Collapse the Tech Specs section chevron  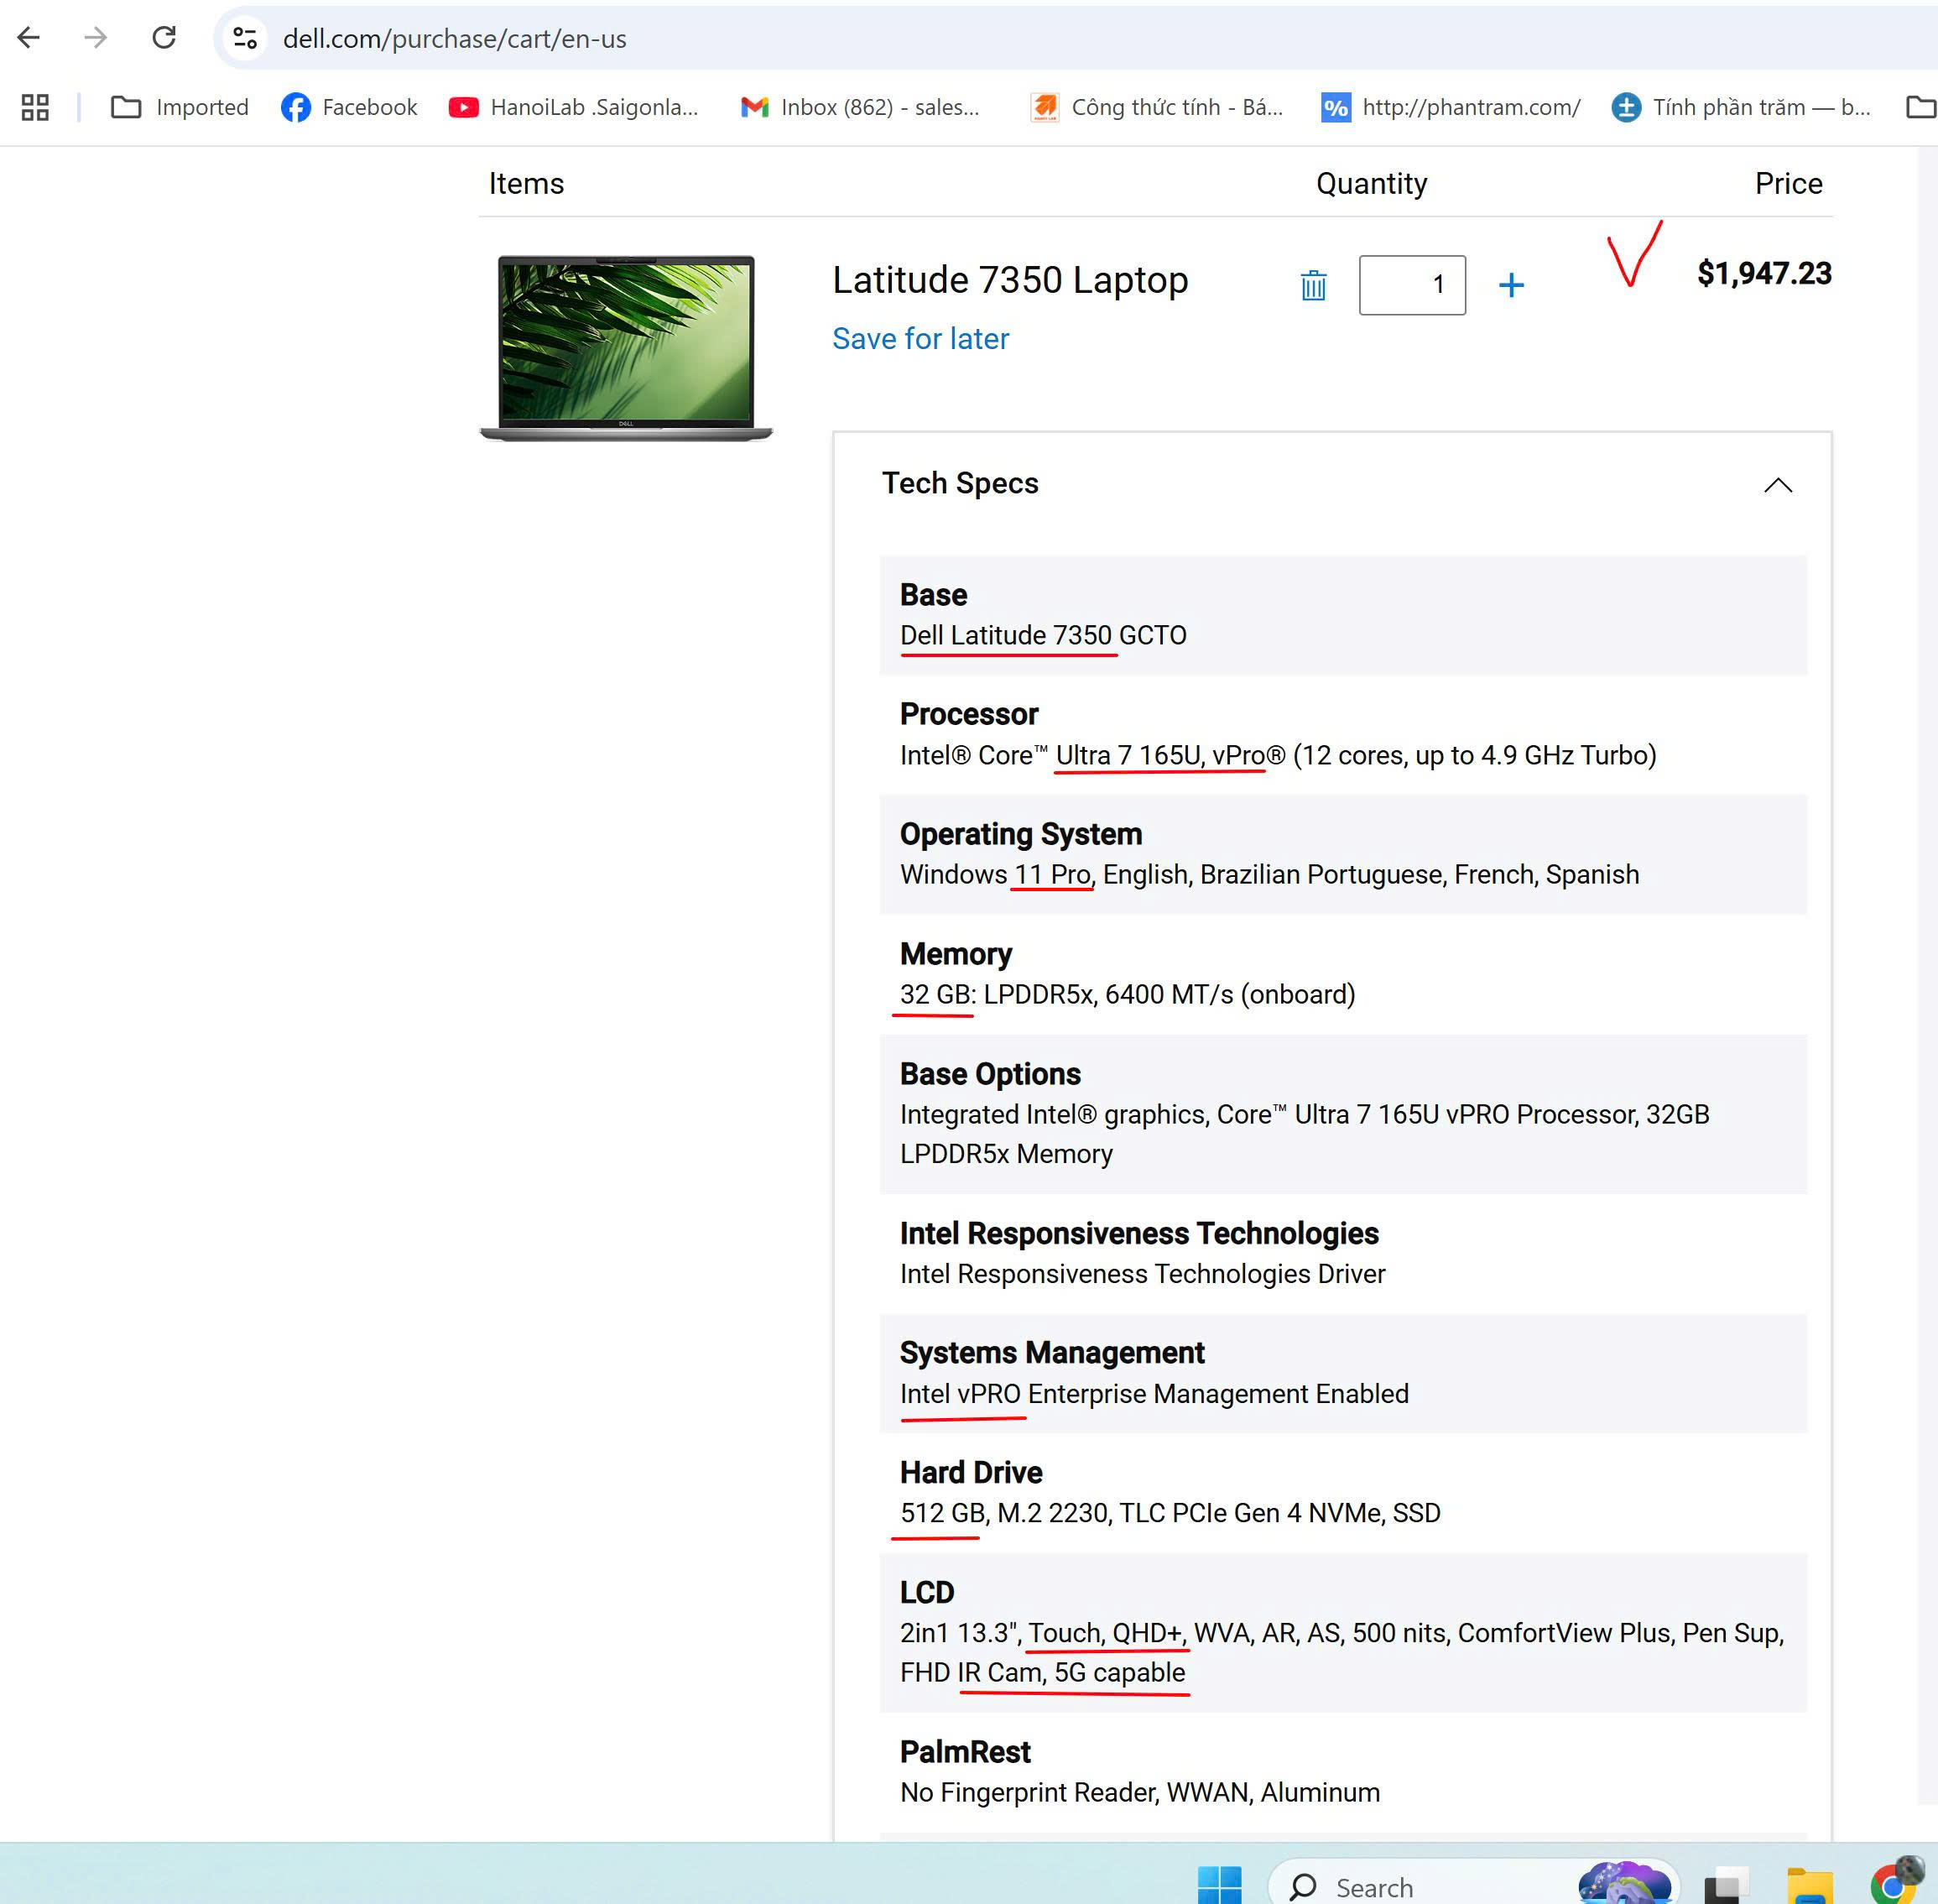pyautogui.click(x=1777, y=485)
